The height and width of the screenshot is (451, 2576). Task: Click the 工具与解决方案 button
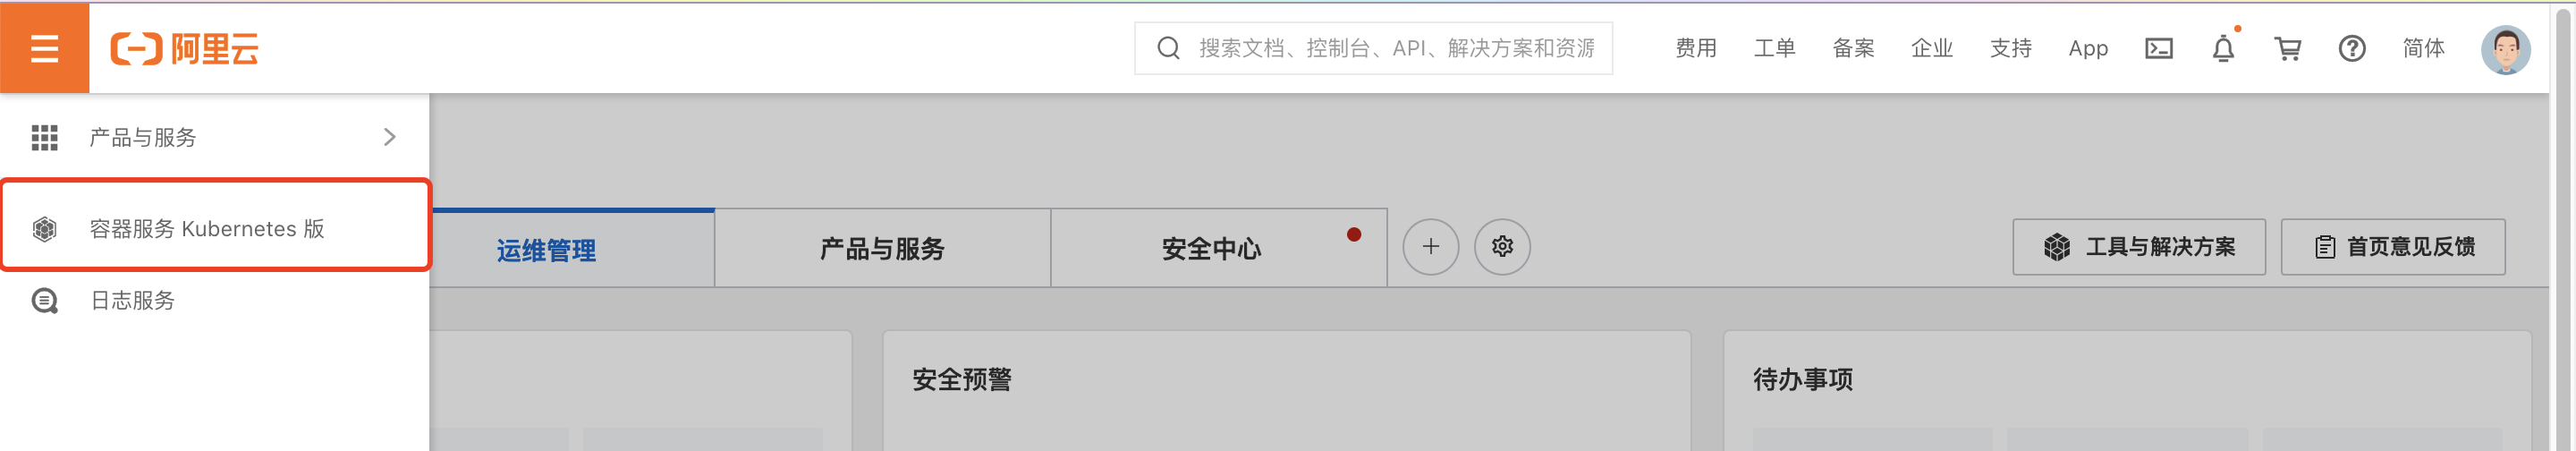tap(2138, 247)
